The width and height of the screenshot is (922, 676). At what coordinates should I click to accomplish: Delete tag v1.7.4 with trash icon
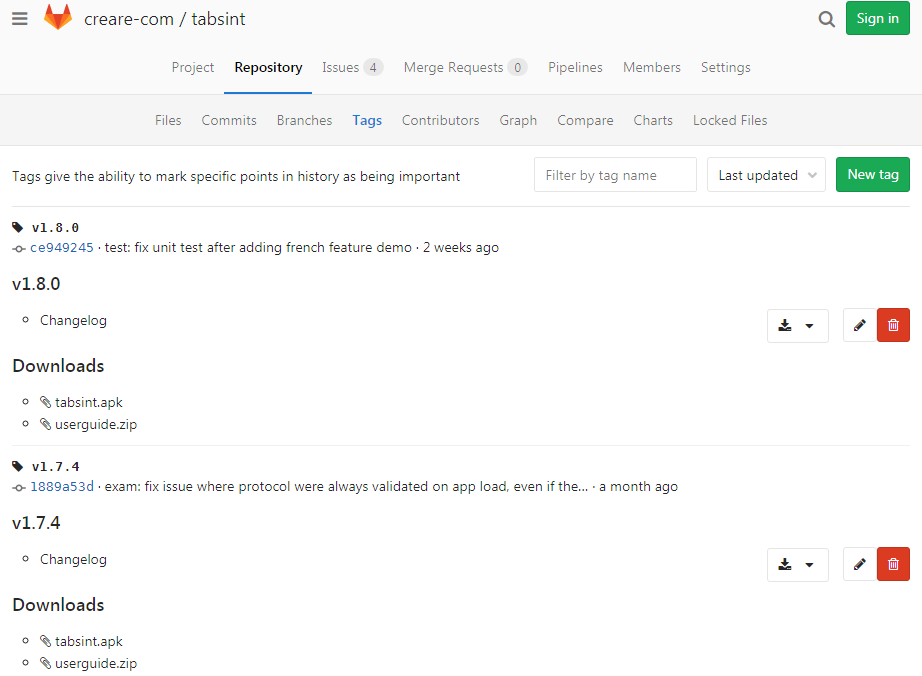[x=893, y=564]
